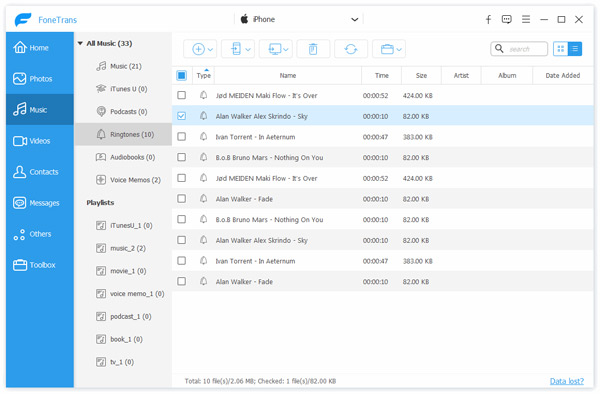Image resolution: width=600 pixels, height=394 pixels.
Task: Sort by Artist column header
Action: [x=461, y=75]
